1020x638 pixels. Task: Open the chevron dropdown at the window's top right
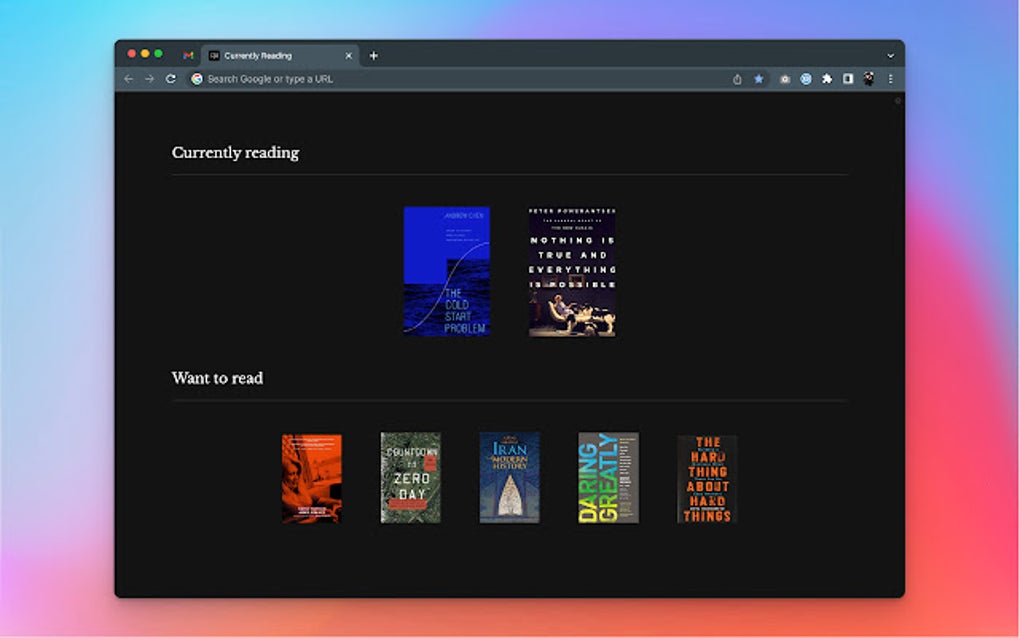[890, 56]
